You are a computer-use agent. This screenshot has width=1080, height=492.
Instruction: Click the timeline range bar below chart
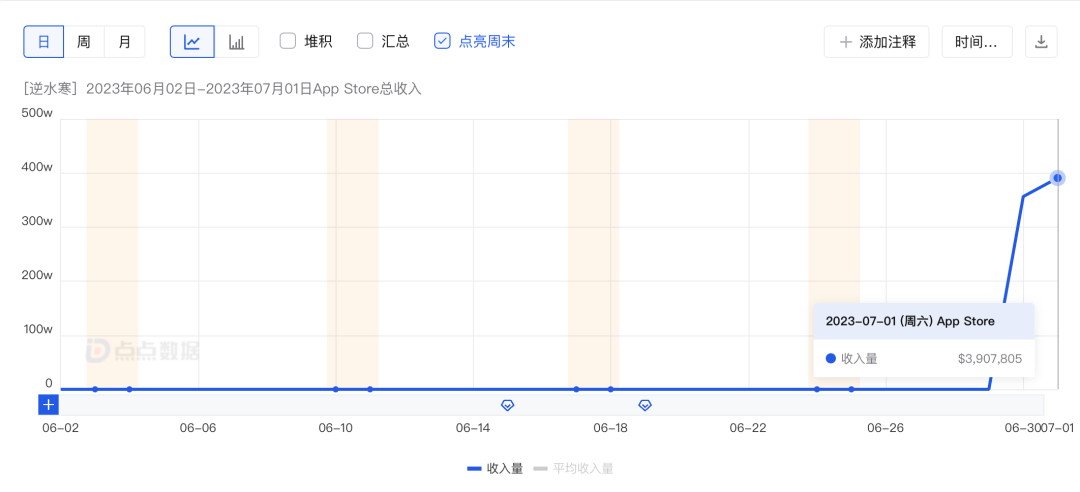[x=800, y=405]
